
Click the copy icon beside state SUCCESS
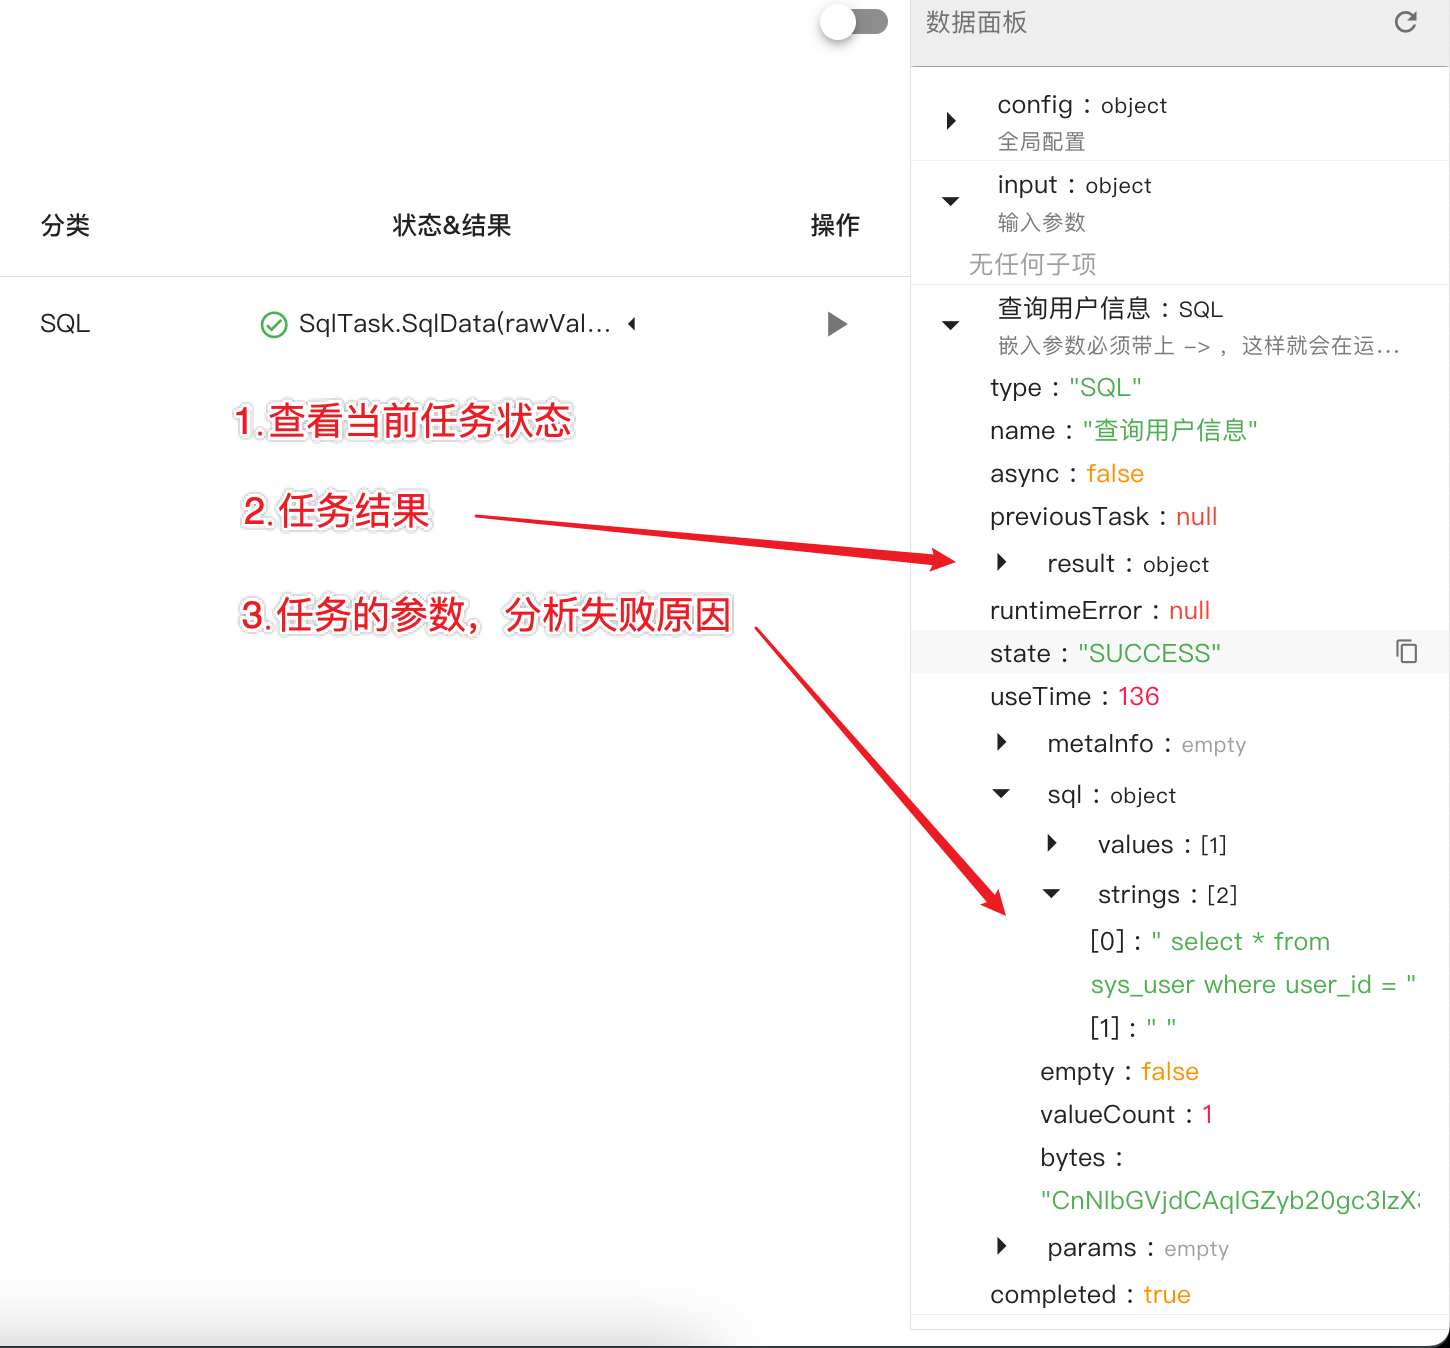click(1406, 652)
